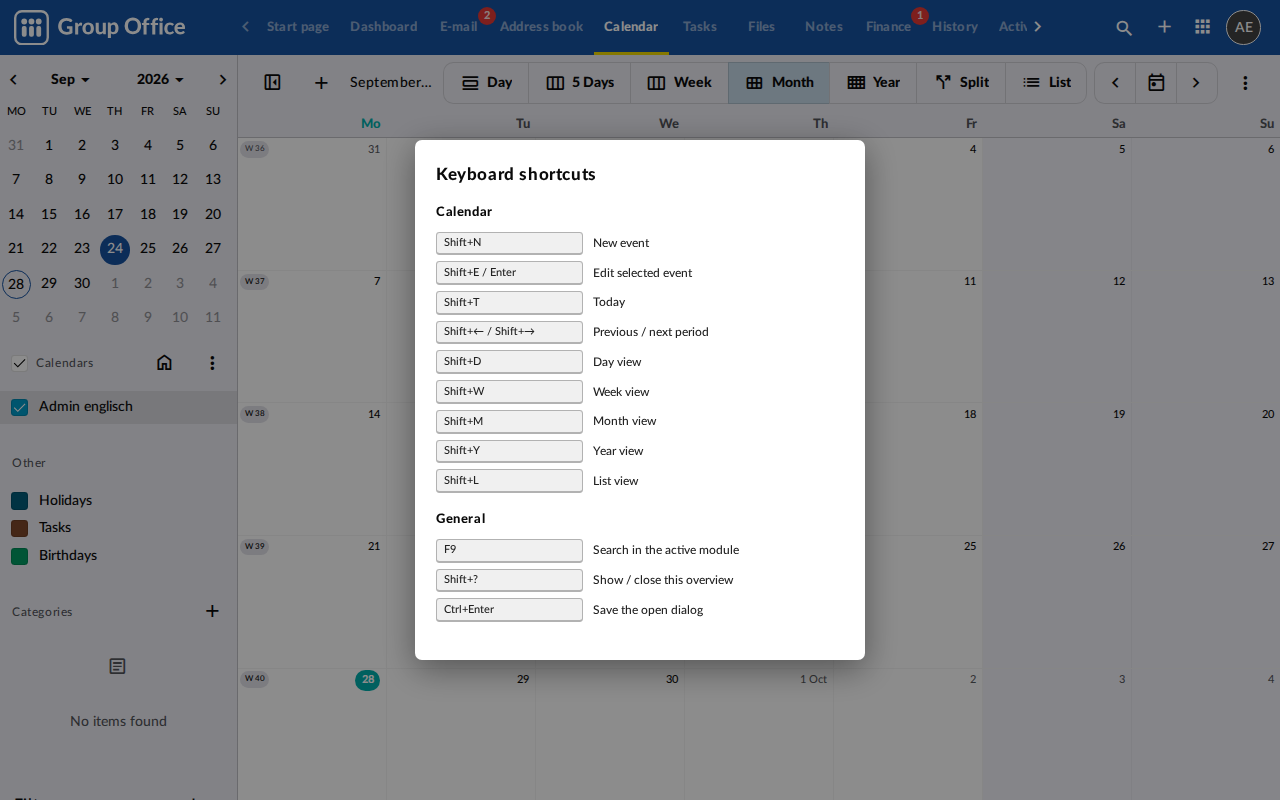The width and height of the screenshot is (1280, 800).
Task: Open the E-mail tab
Action: (459, 27)
